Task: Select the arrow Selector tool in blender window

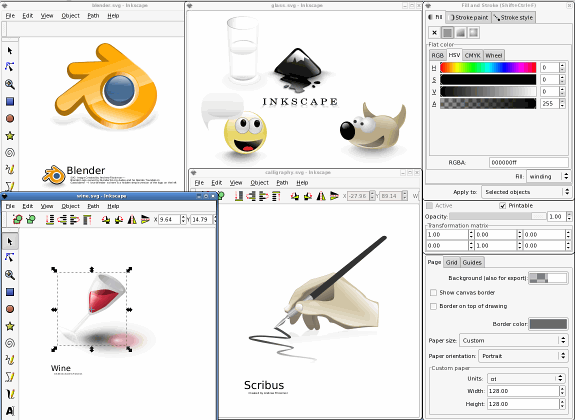Action: click(10, 51)
